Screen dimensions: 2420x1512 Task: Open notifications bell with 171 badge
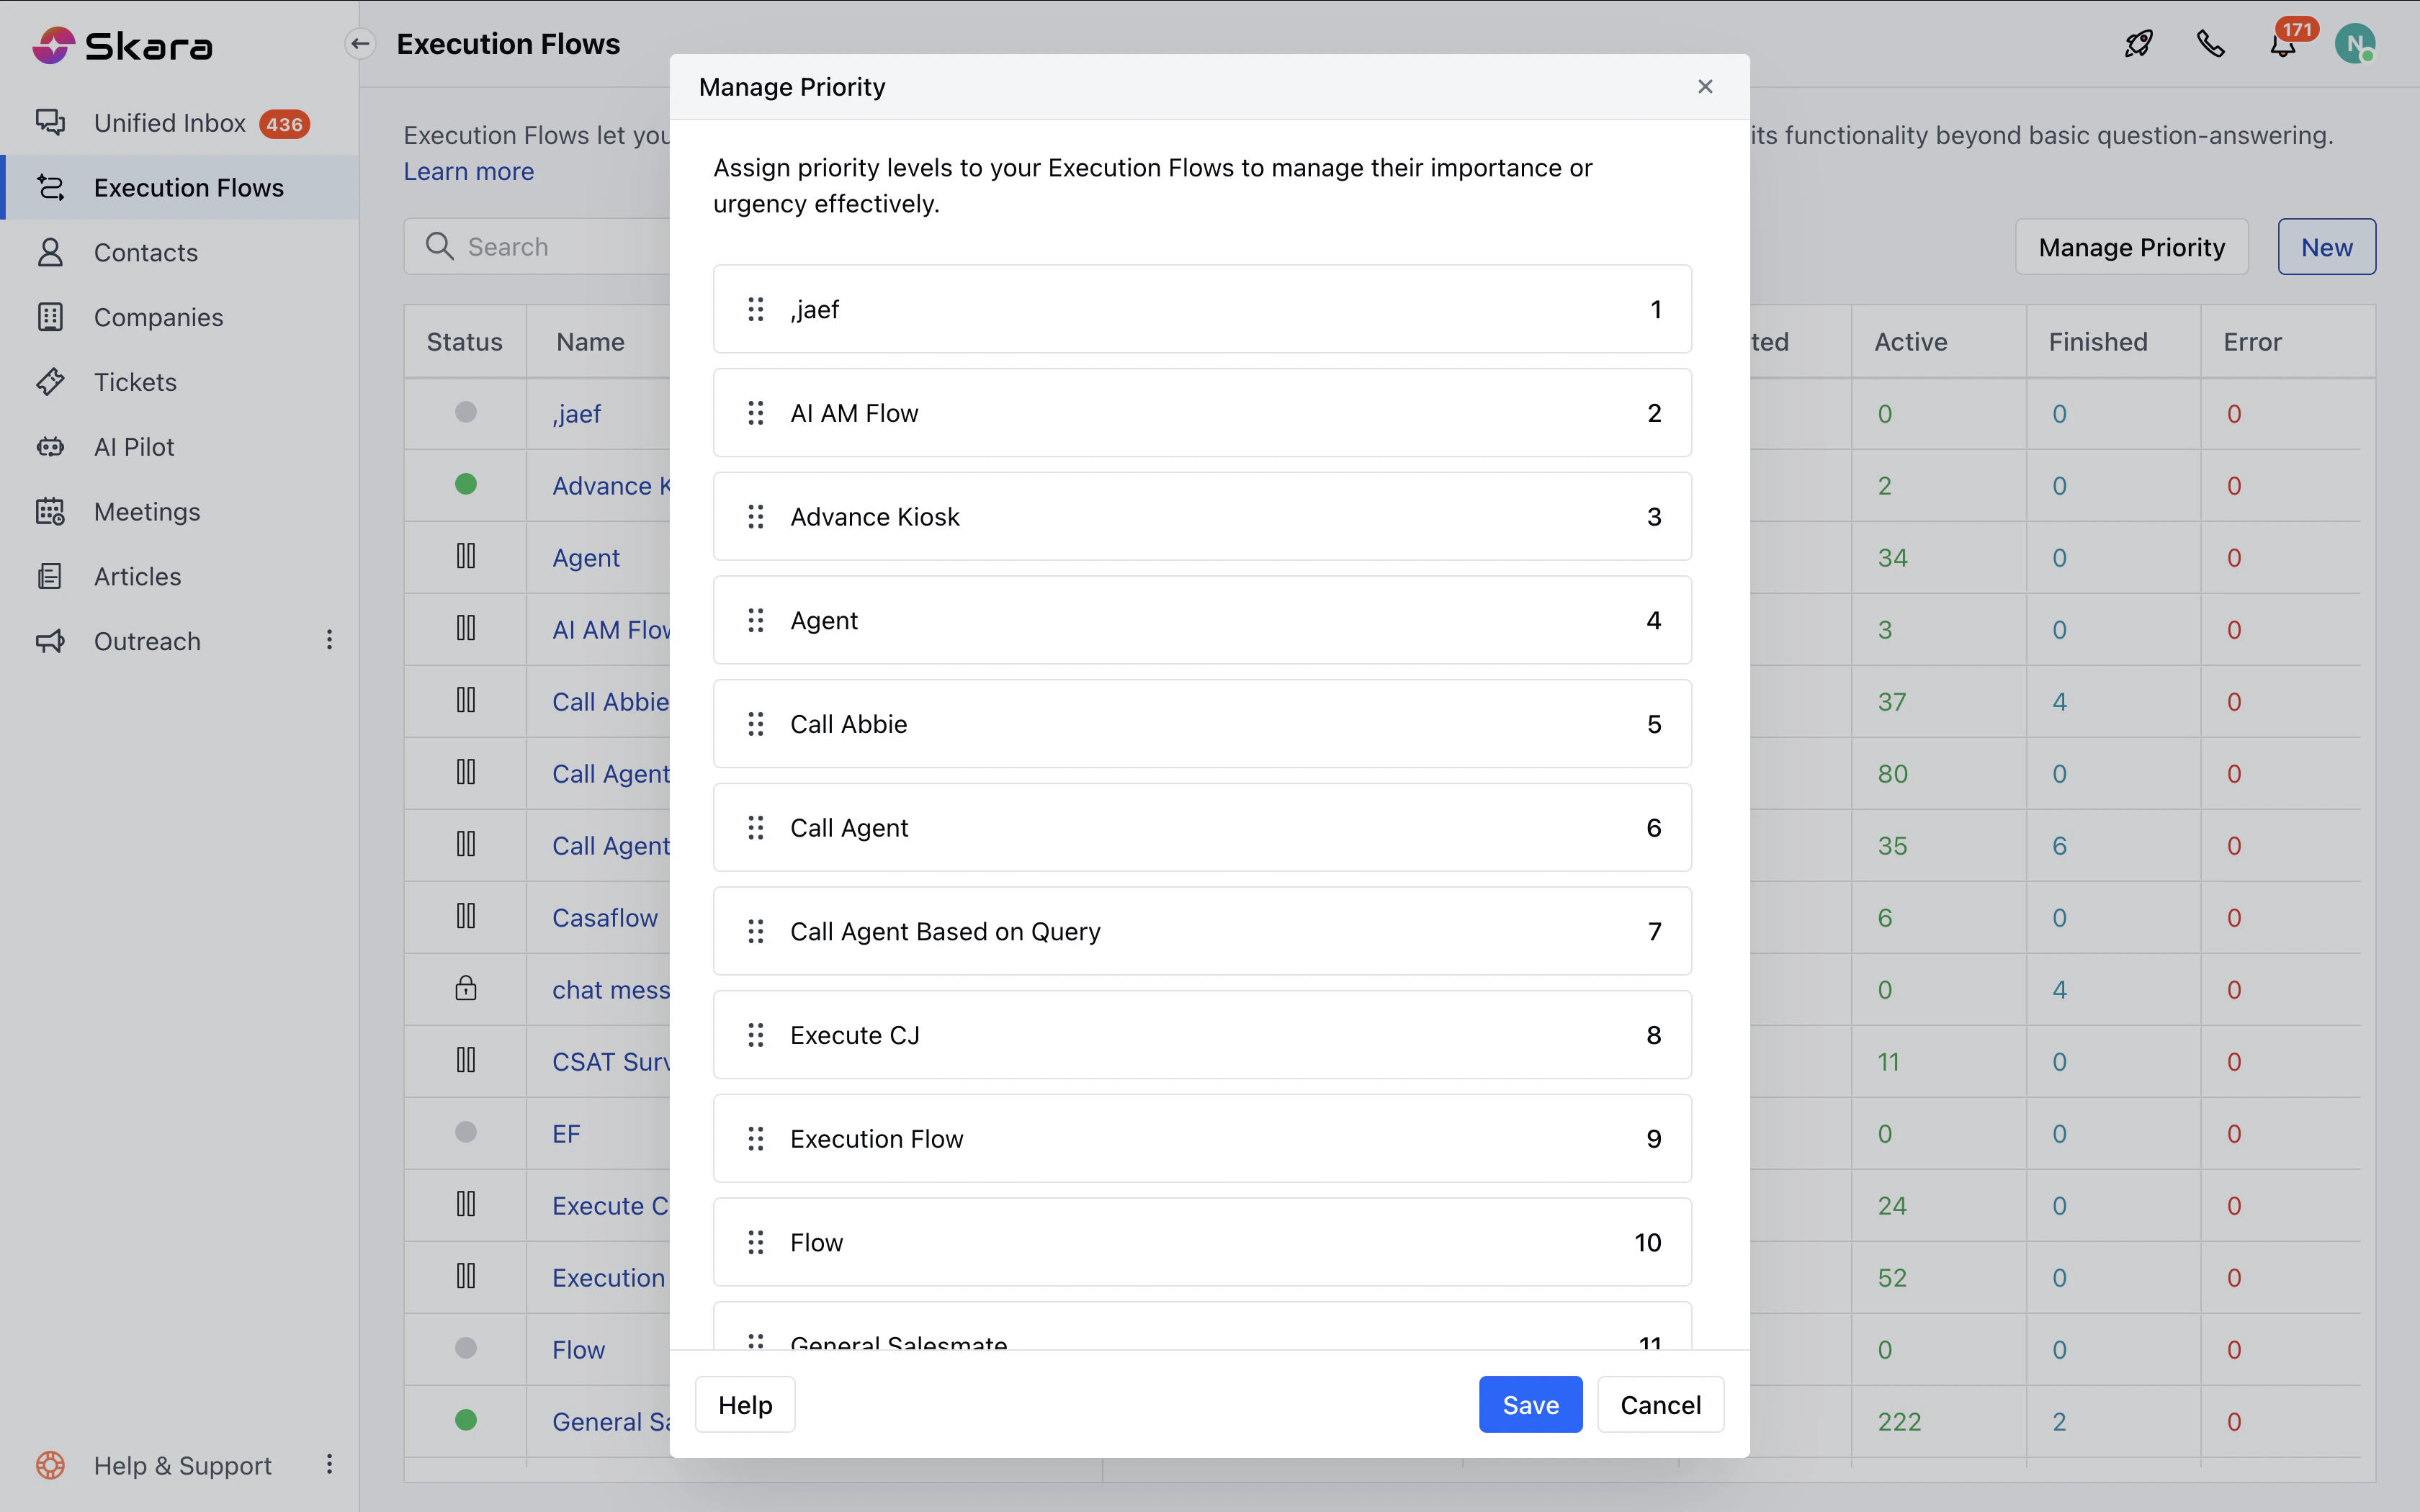click(x=2282, y=46)
